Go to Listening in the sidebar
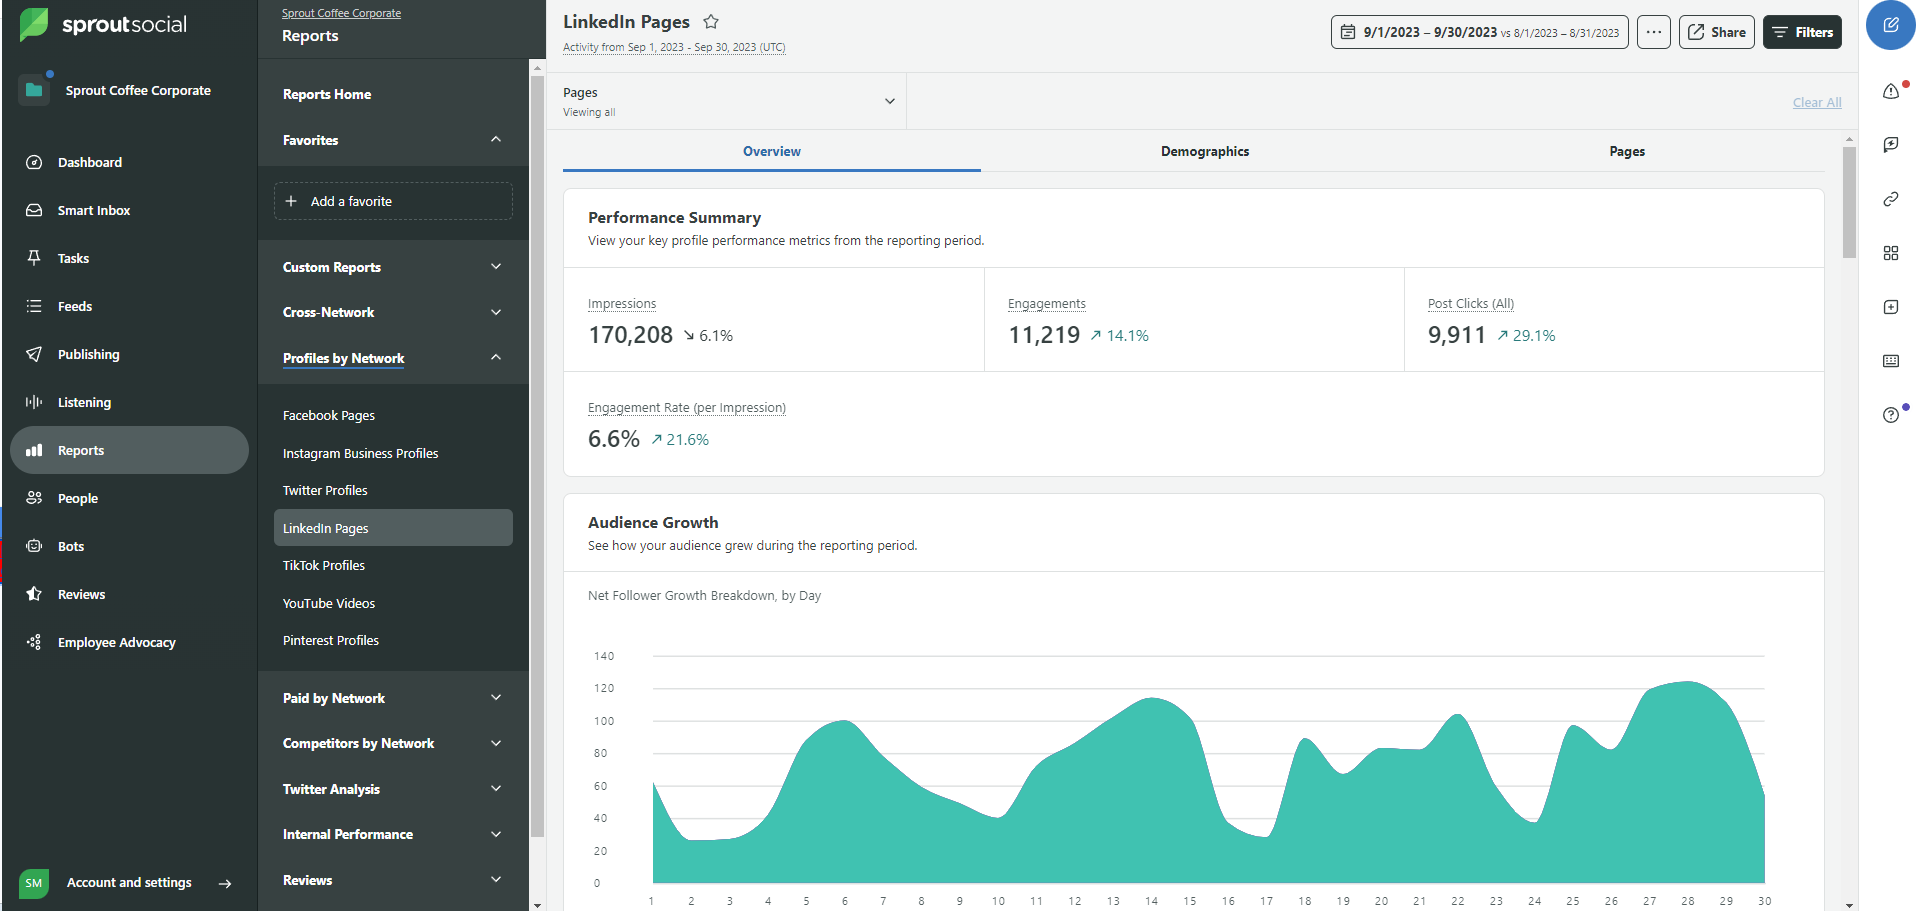Screen dimensions: 1922x911 (x=84, y=402)
